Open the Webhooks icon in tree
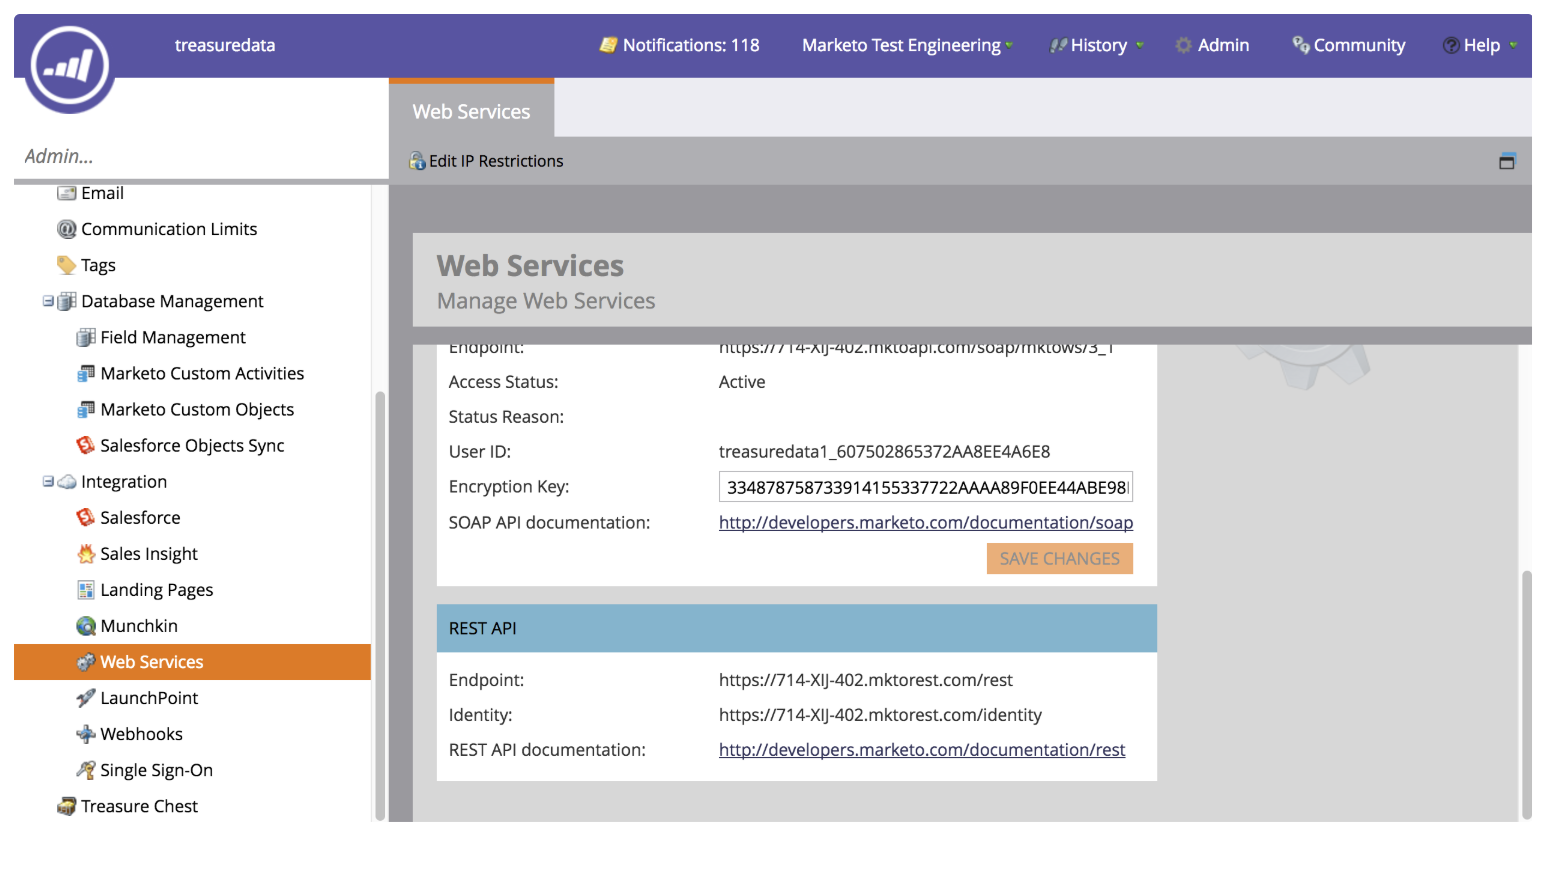 tap(86, 734)
